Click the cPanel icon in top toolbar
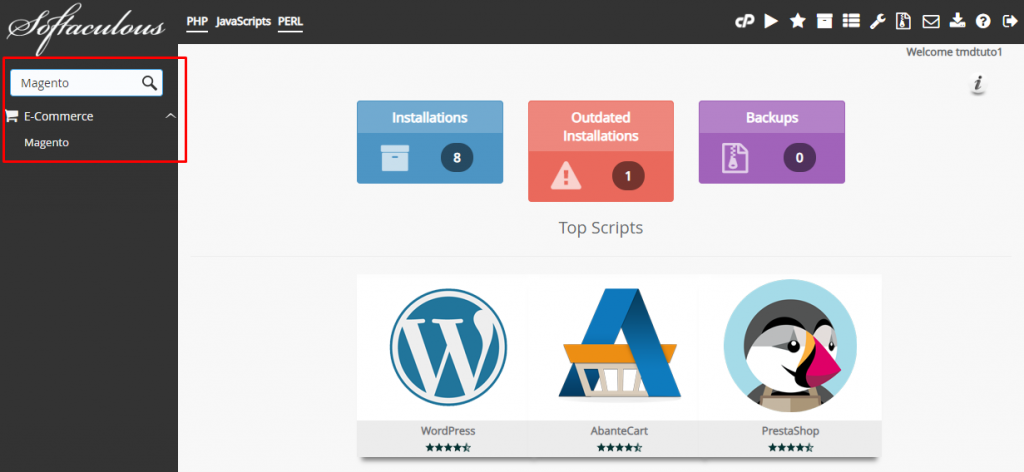The image size is (1024, 472). click(744, 21)
